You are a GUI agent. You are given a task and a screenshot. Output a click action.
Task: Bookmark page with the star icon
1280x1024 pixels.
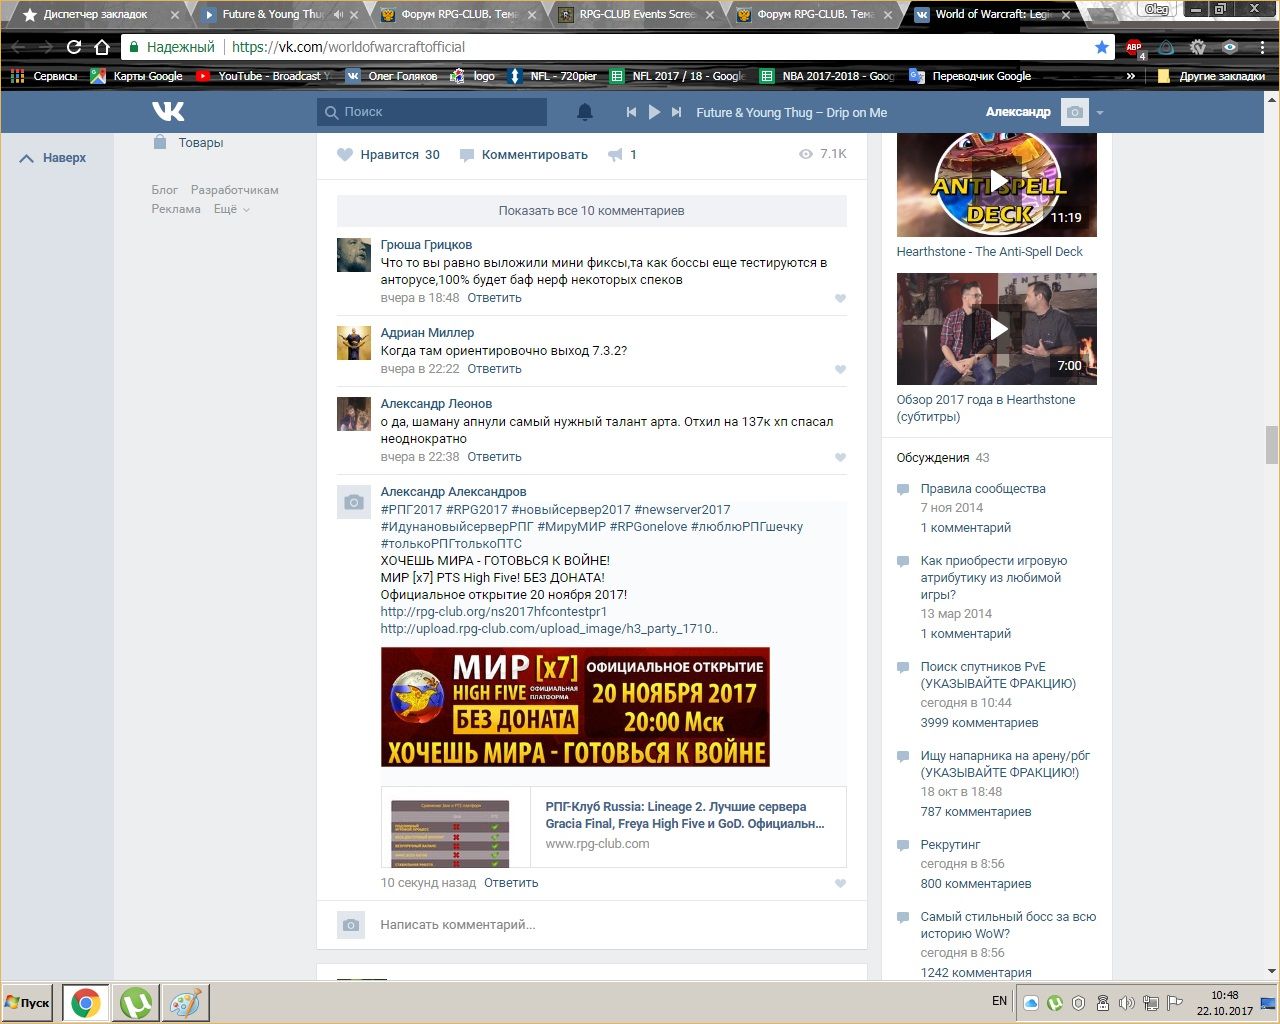[x=1101, y=47]
